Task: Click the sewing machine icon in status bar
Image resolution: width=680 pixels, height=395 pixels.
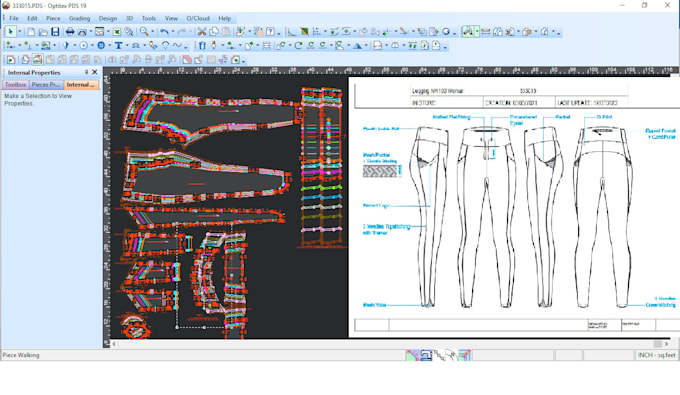Action: point(425,356)
